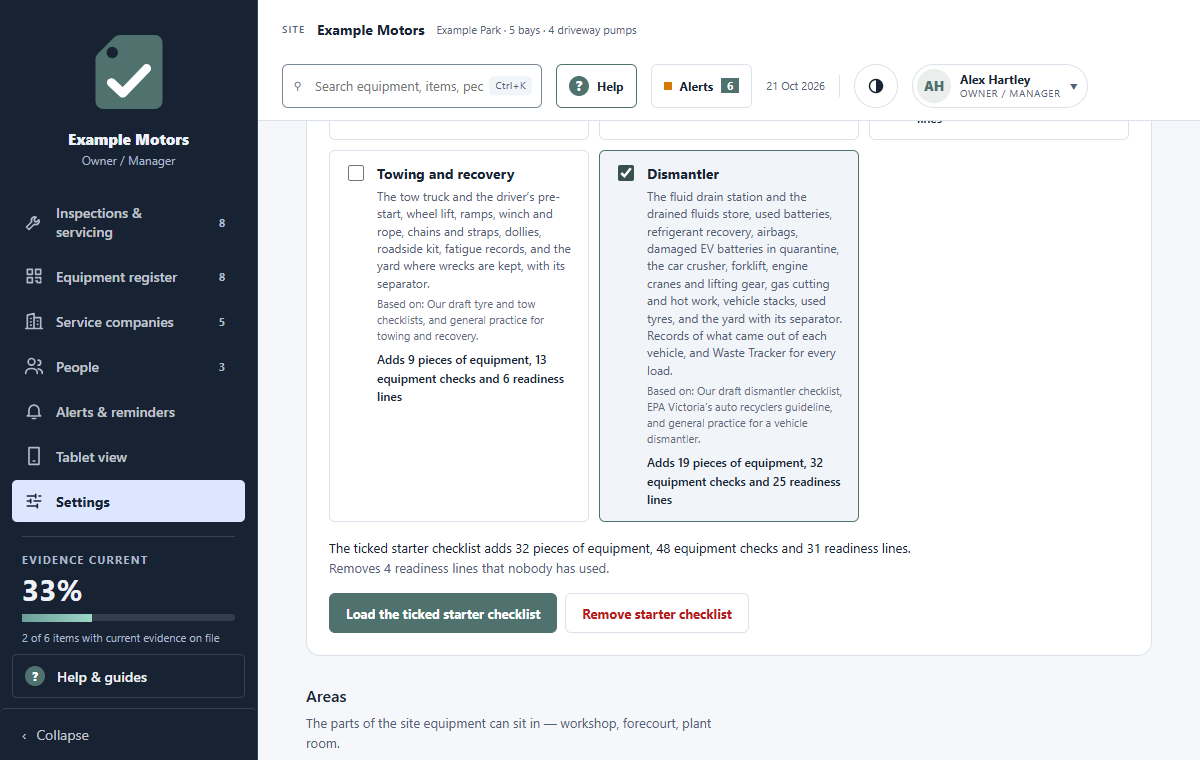Open the Alex Hartley account dropdown arrow
This screenshot has width=1200, height=760.
(x=1074, y=86)
